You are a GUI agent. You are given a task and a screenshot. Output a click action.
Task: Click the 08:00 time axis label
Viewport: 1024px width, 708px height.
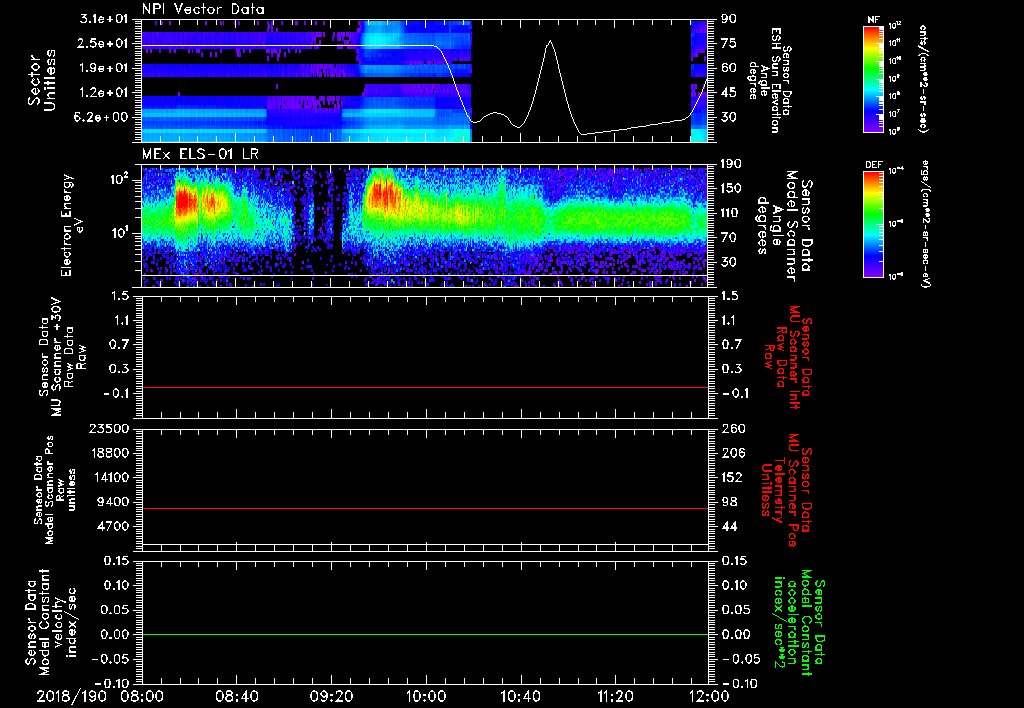142,696
